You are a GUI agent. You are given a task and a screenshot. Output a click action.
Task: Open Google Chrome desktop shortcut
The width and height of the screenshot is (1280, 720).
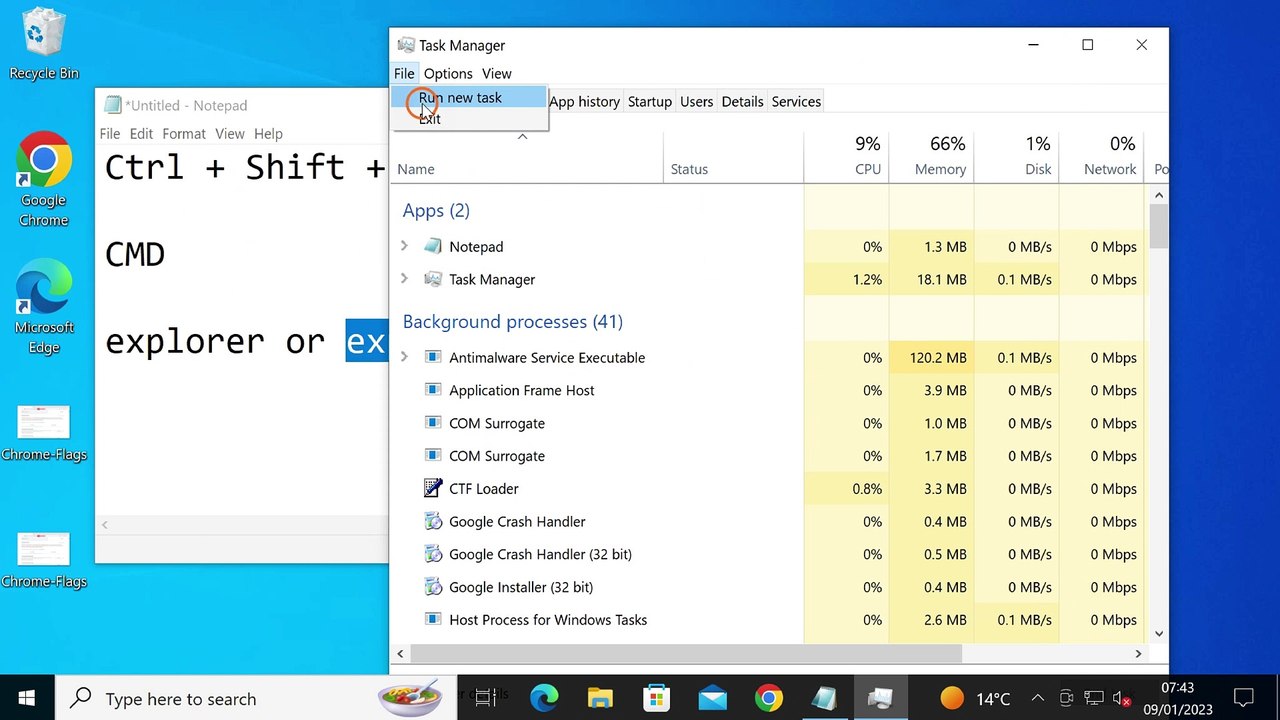pyautogui.click(x=43, y=178)
